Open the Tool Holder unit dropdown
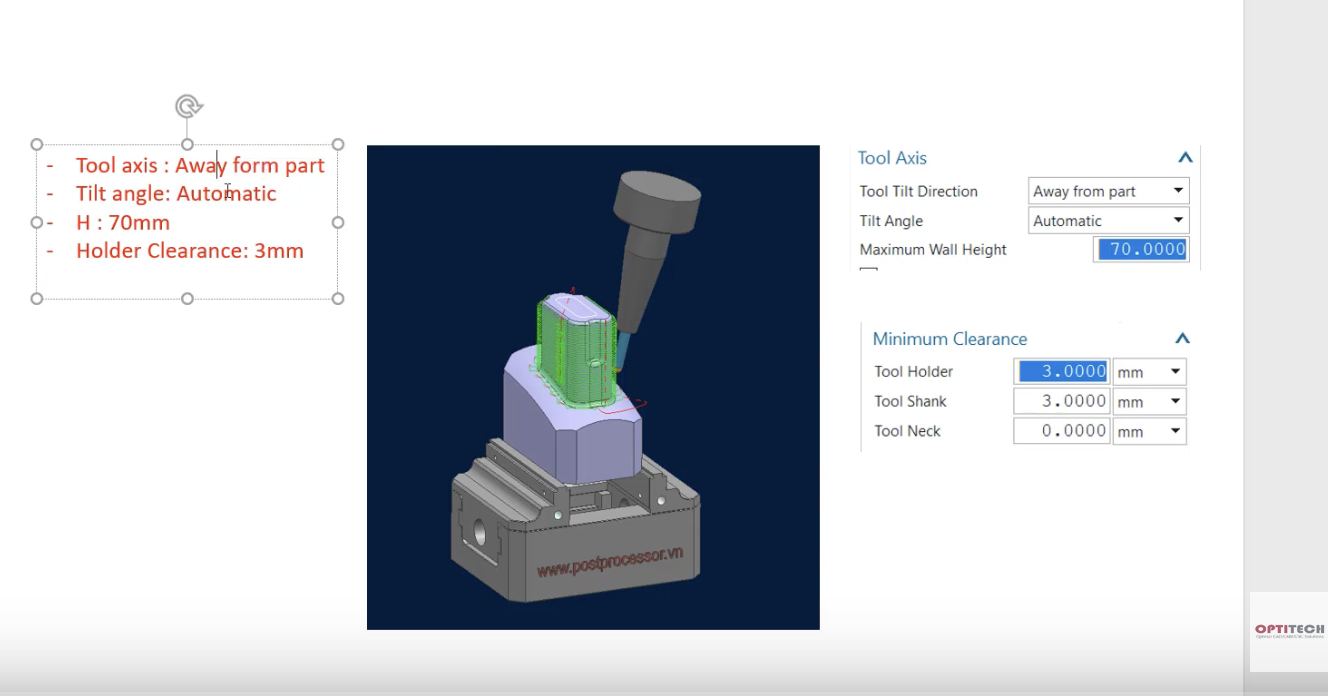Viewport: 1328px width, 696px height. [1150, 372]
